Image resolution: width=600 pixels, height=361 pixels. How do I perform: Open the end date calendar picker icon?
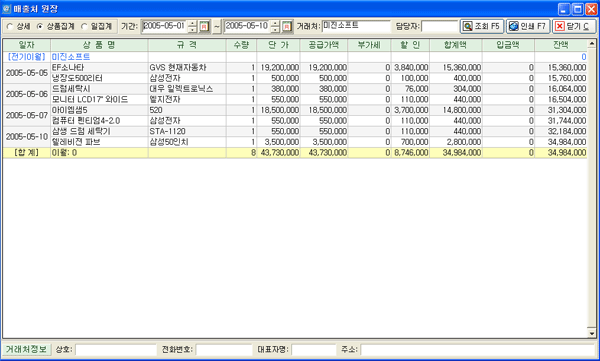(287, 26)
